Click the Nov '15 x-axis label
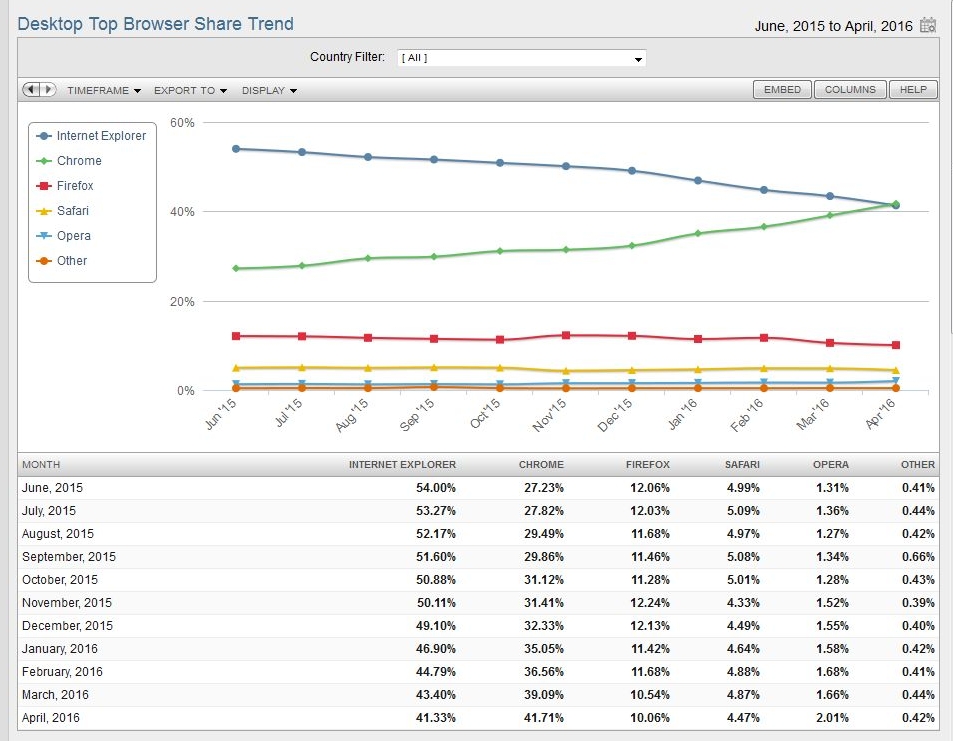Image resolution: width=953 pixels, height=741 pixels. point(550,415)
